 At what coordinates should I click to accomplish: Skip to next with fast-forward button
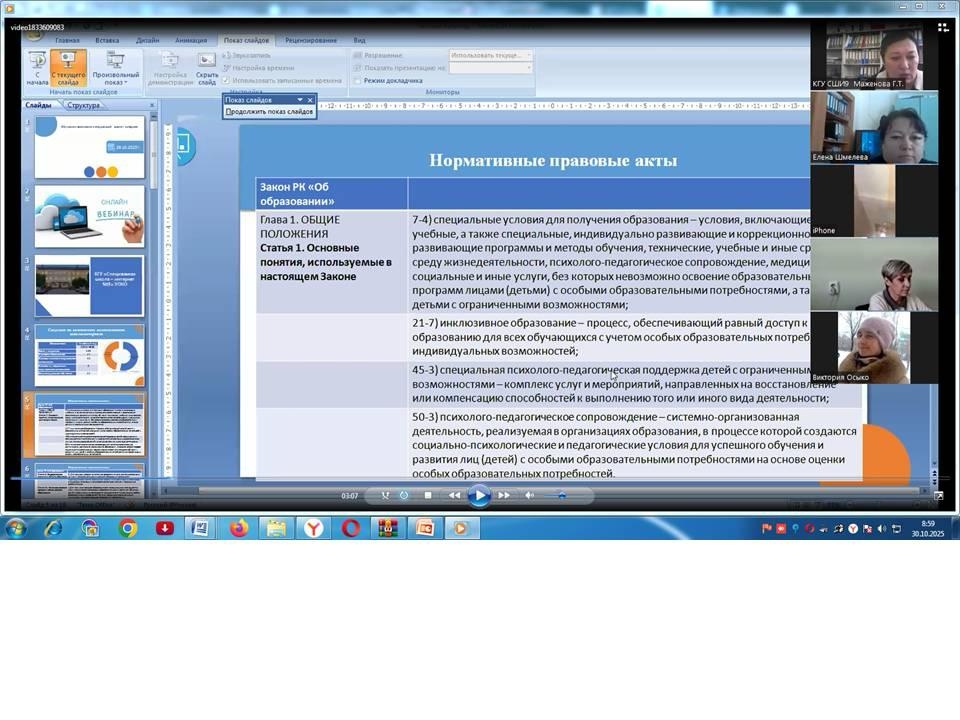[x=504, y=495]
